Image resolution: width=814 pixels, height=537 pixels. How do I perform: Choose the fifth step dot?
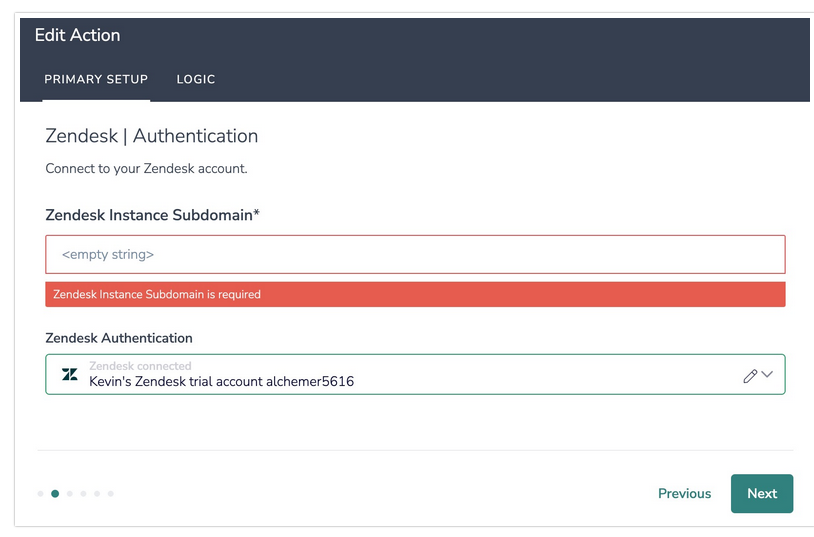(97, 493)
